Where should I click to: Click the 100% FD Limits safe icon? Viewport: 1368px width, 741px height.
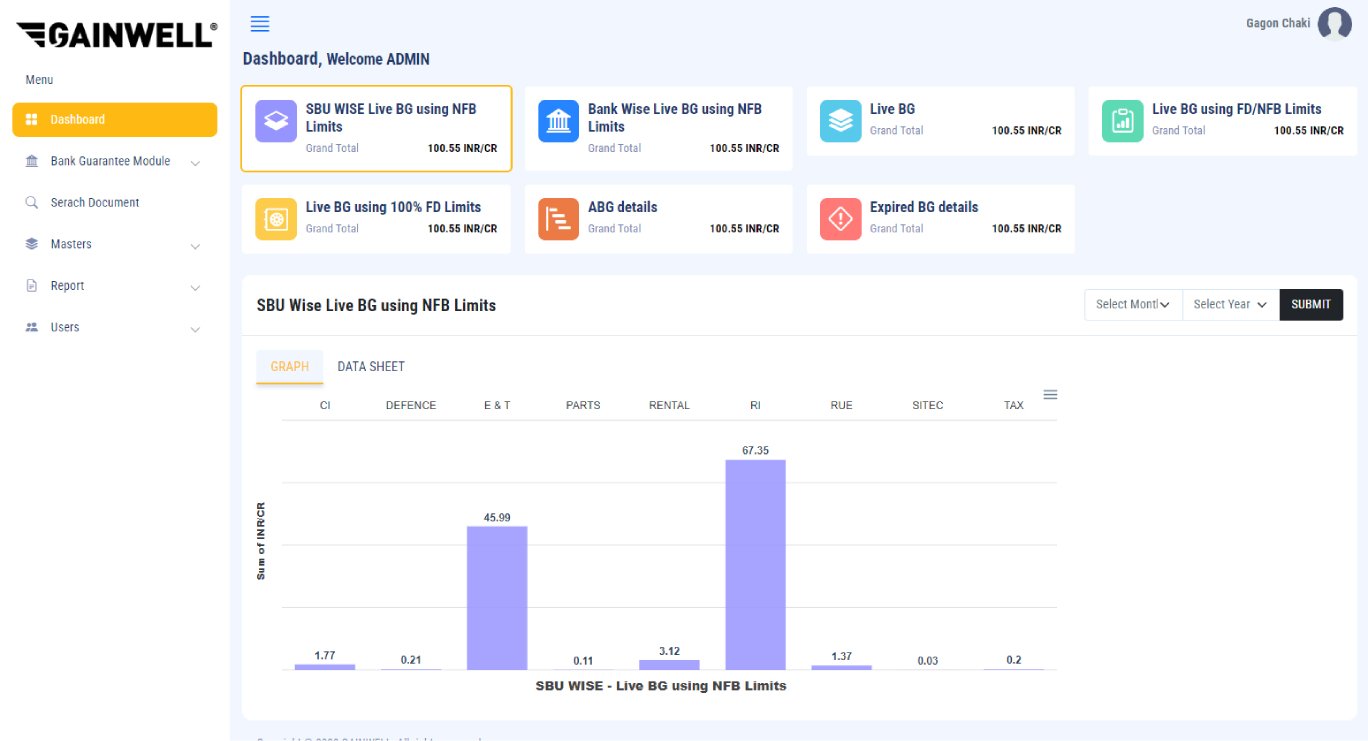(276, 219)
